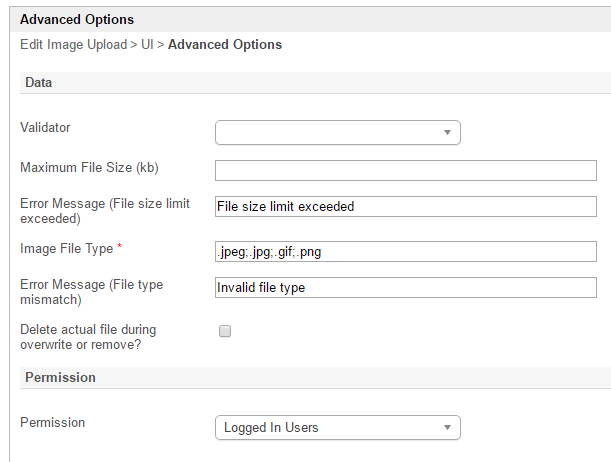Select the Image File Type input field
The height and width of the screenshot is (462, 611).
405,251
